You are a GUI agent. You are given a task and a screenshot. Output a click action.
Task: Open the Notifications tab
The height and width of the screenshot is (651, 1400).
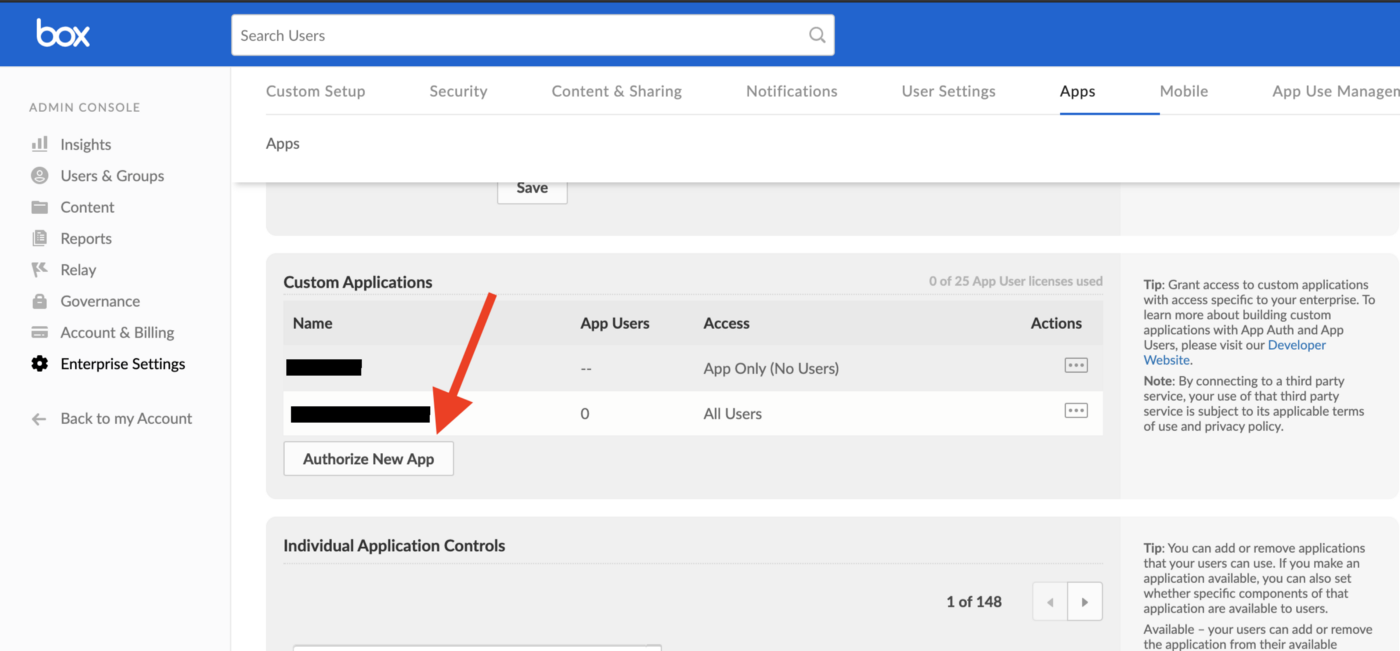(792, 91)
